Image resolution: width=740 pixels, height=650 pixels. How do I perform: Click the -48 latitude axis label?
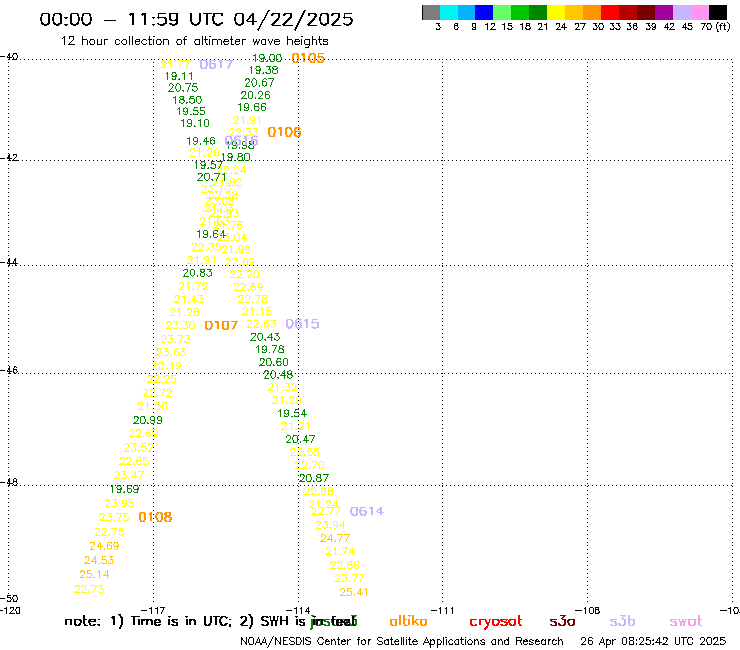(x=9, y=482)
